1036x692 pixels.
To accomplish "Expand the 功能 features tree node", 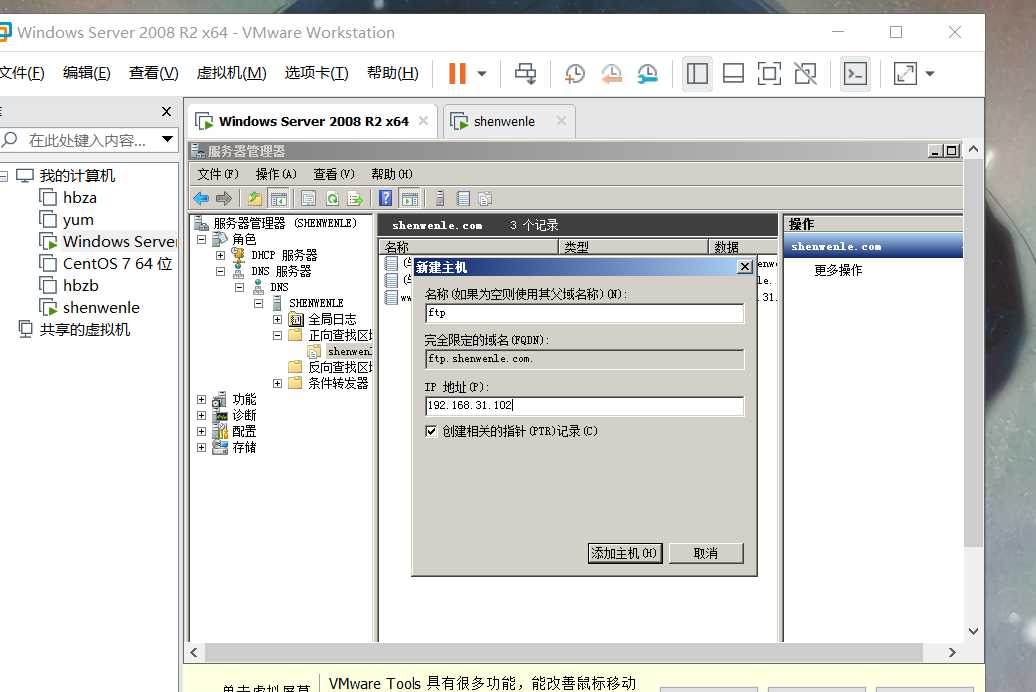I will 202,399.
